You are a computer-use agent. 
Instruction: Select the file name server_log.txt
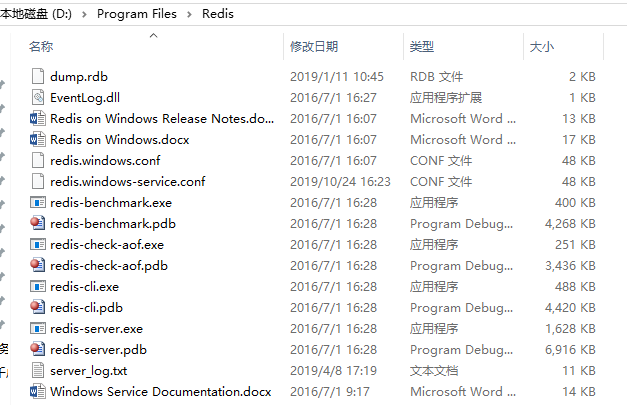[x=88, y=371]
